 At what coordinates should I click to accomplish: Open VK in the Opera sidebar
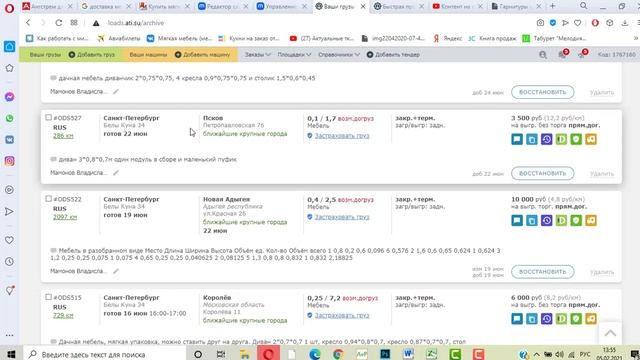click(9, 140)
